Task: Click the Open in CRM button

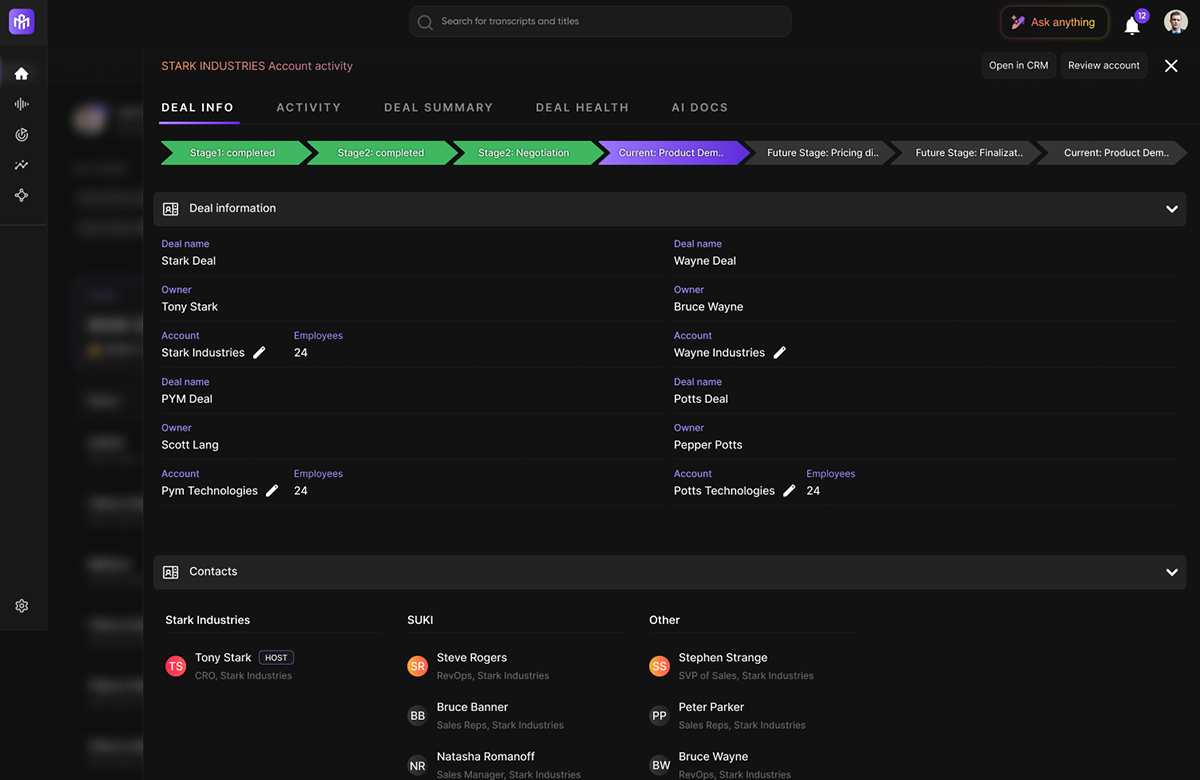Action: pos(1018,66)
